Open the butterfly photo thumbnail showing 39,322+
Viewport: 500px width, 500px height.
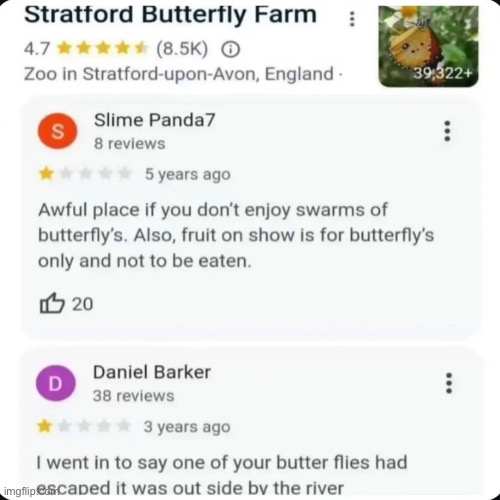[429, 46]
